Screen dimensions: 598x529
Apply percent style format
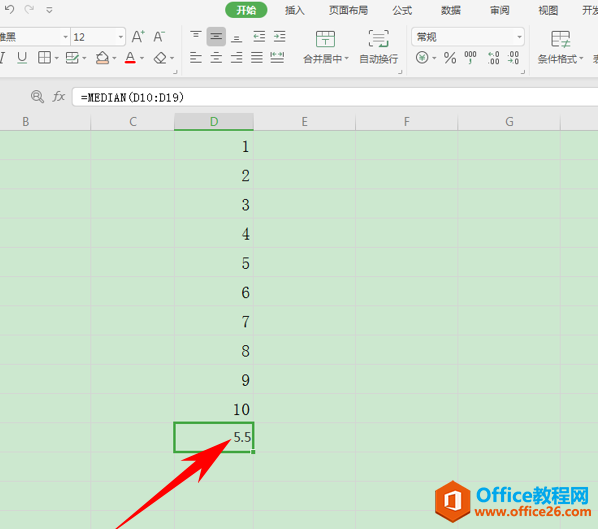coord(450,58)
